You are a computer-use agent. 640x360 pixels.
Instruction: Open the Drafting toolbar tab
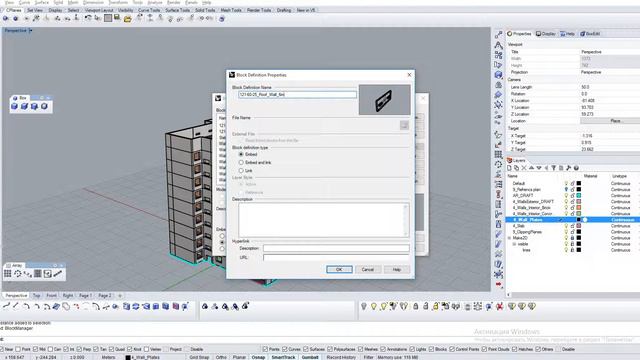(284, 10)
